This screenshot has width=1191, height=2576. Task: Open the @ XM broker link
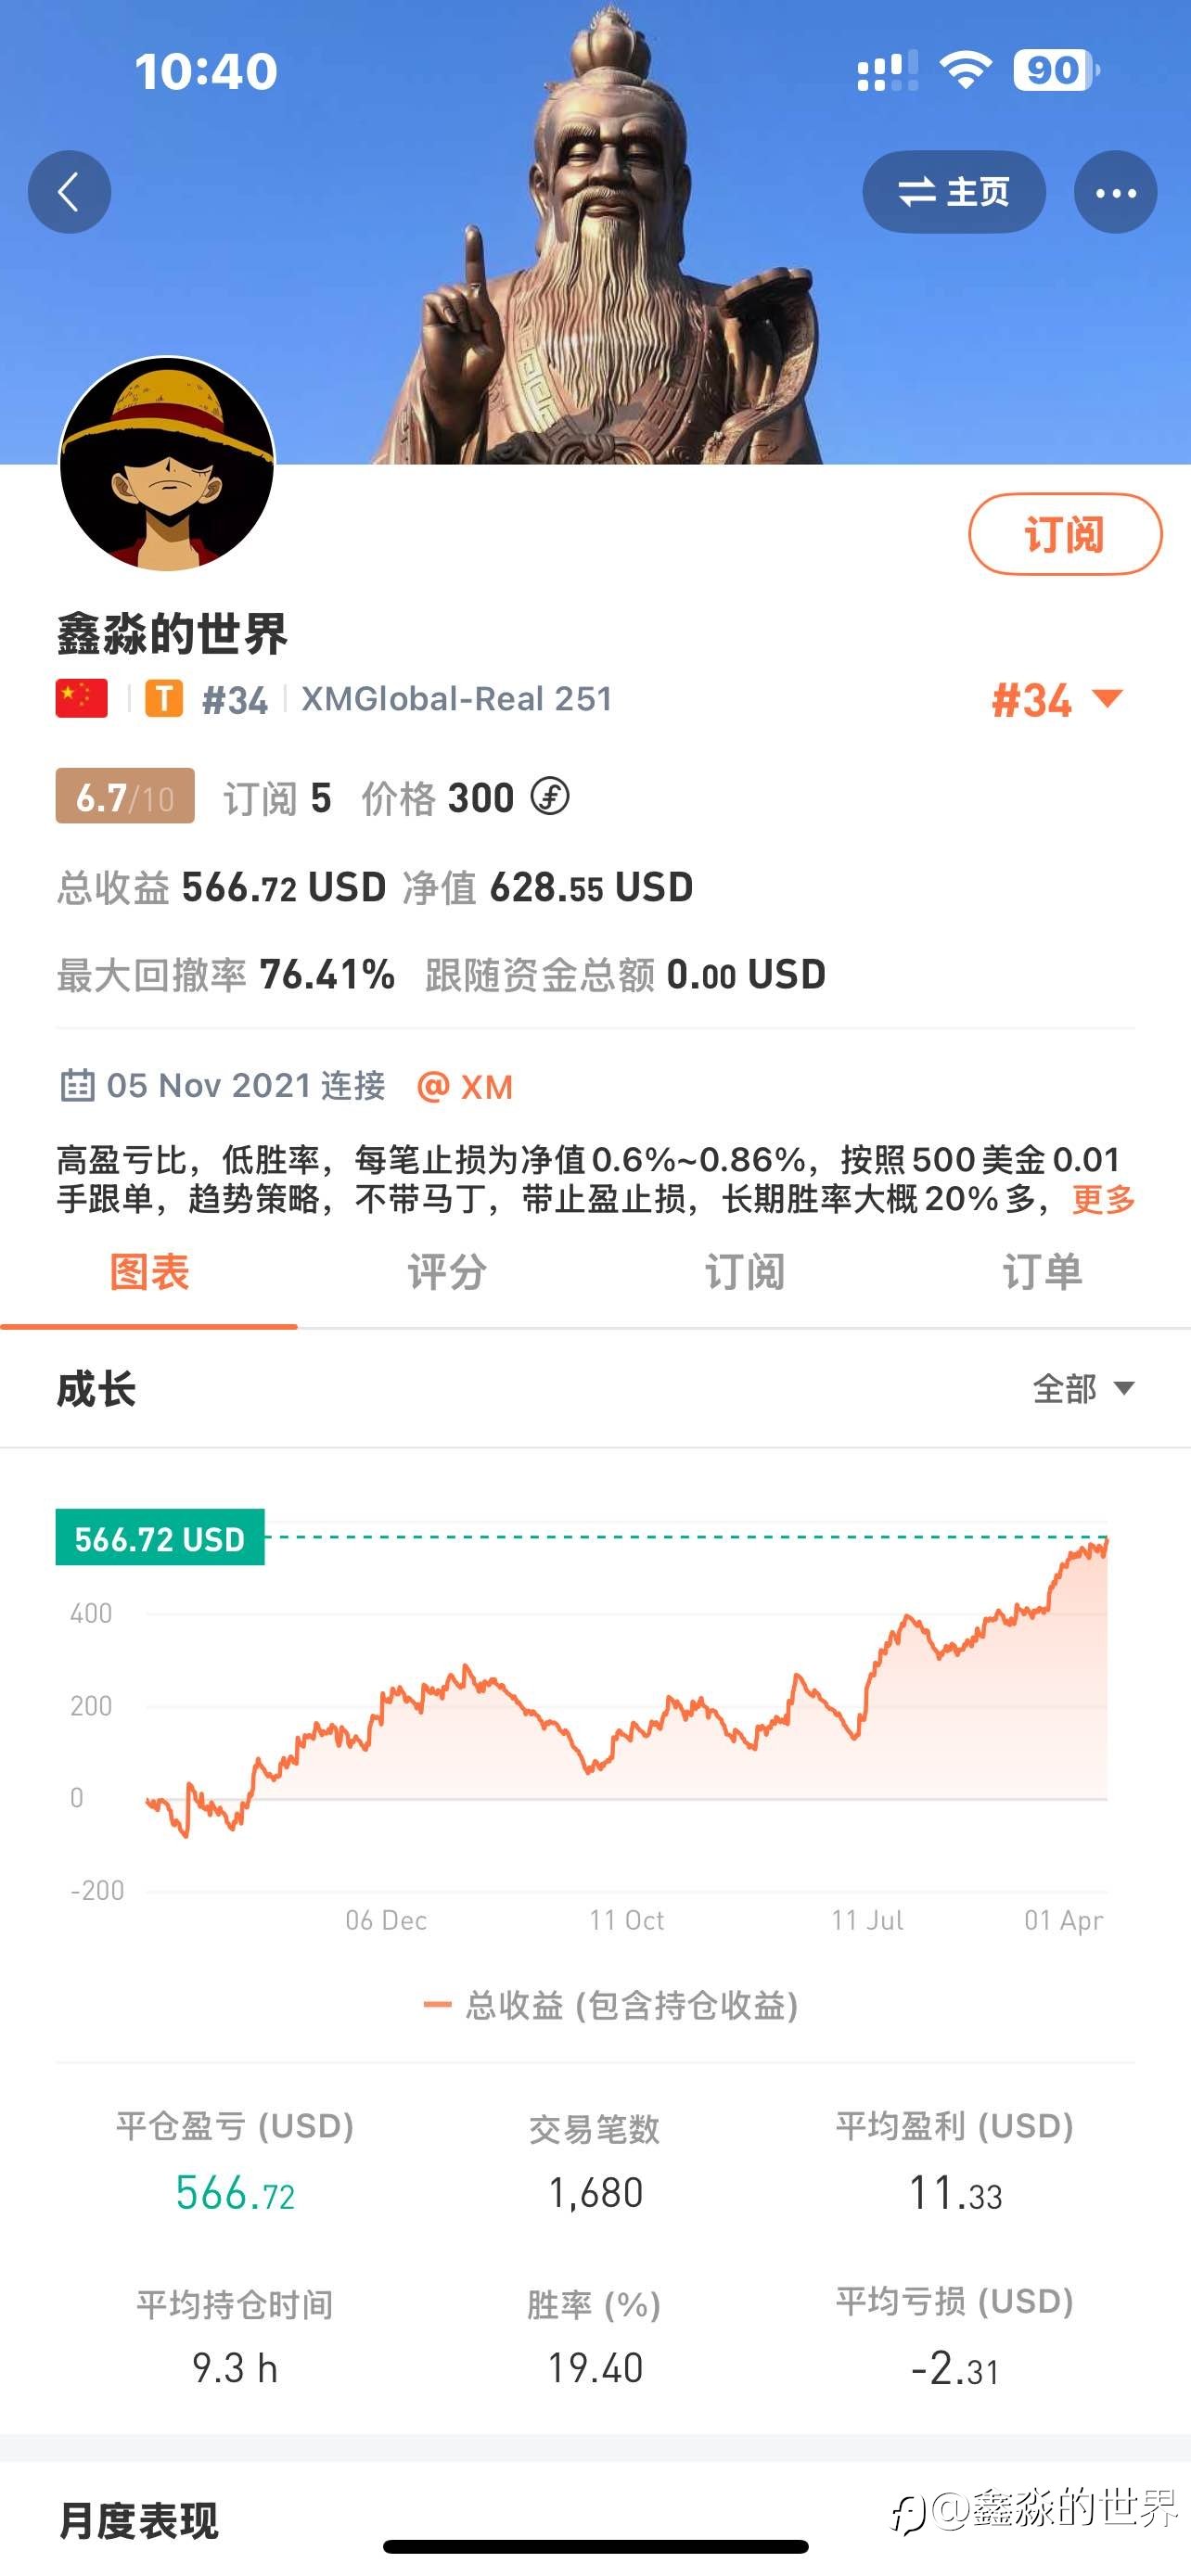[x=465, y=1086]
